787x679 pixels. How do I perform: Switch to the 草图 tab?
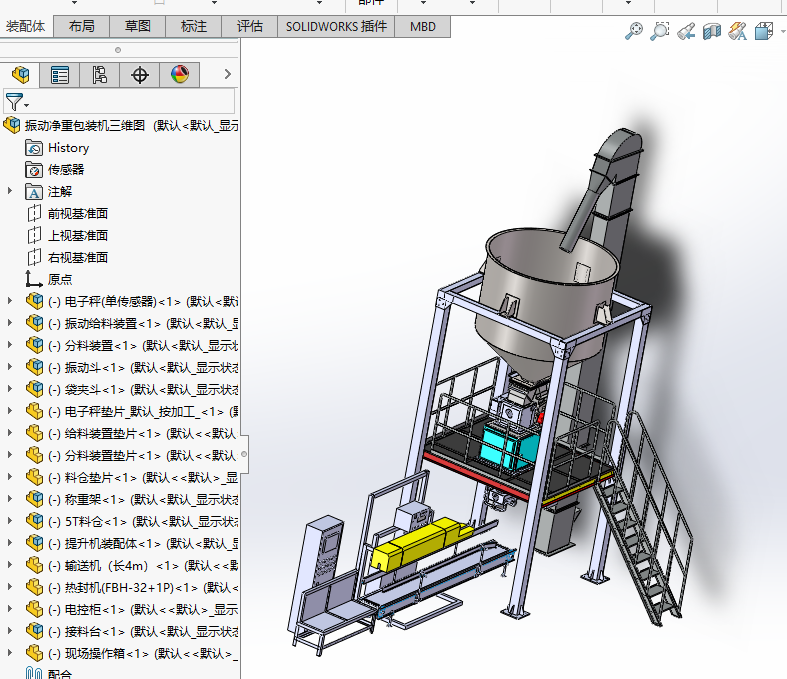click(138, 27)
